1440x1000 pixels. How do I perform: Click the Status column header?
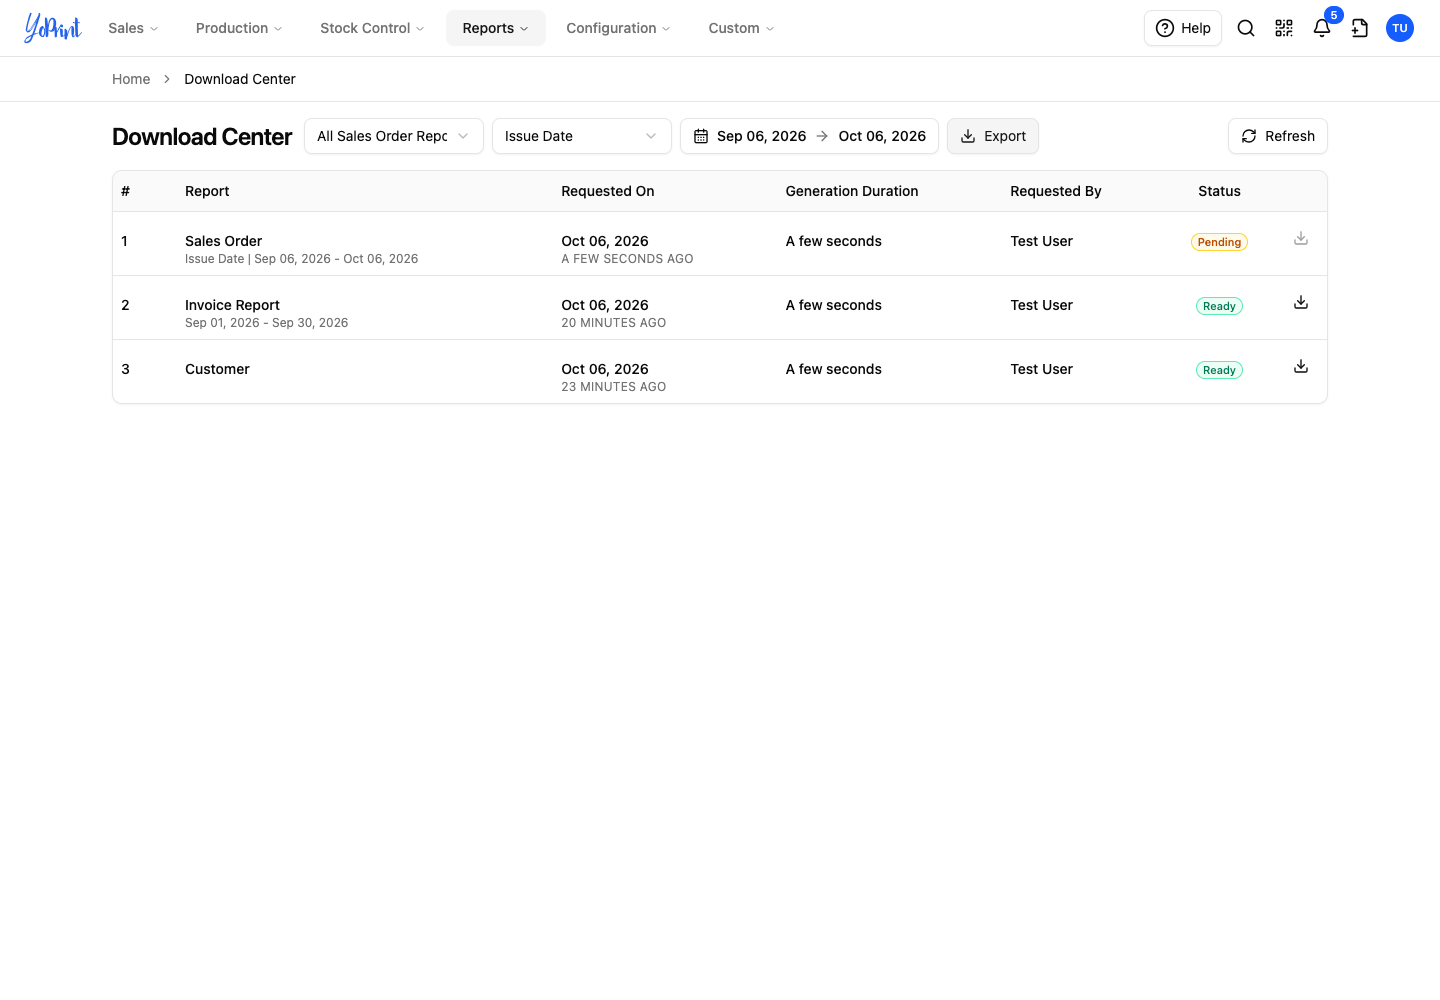1219,191
